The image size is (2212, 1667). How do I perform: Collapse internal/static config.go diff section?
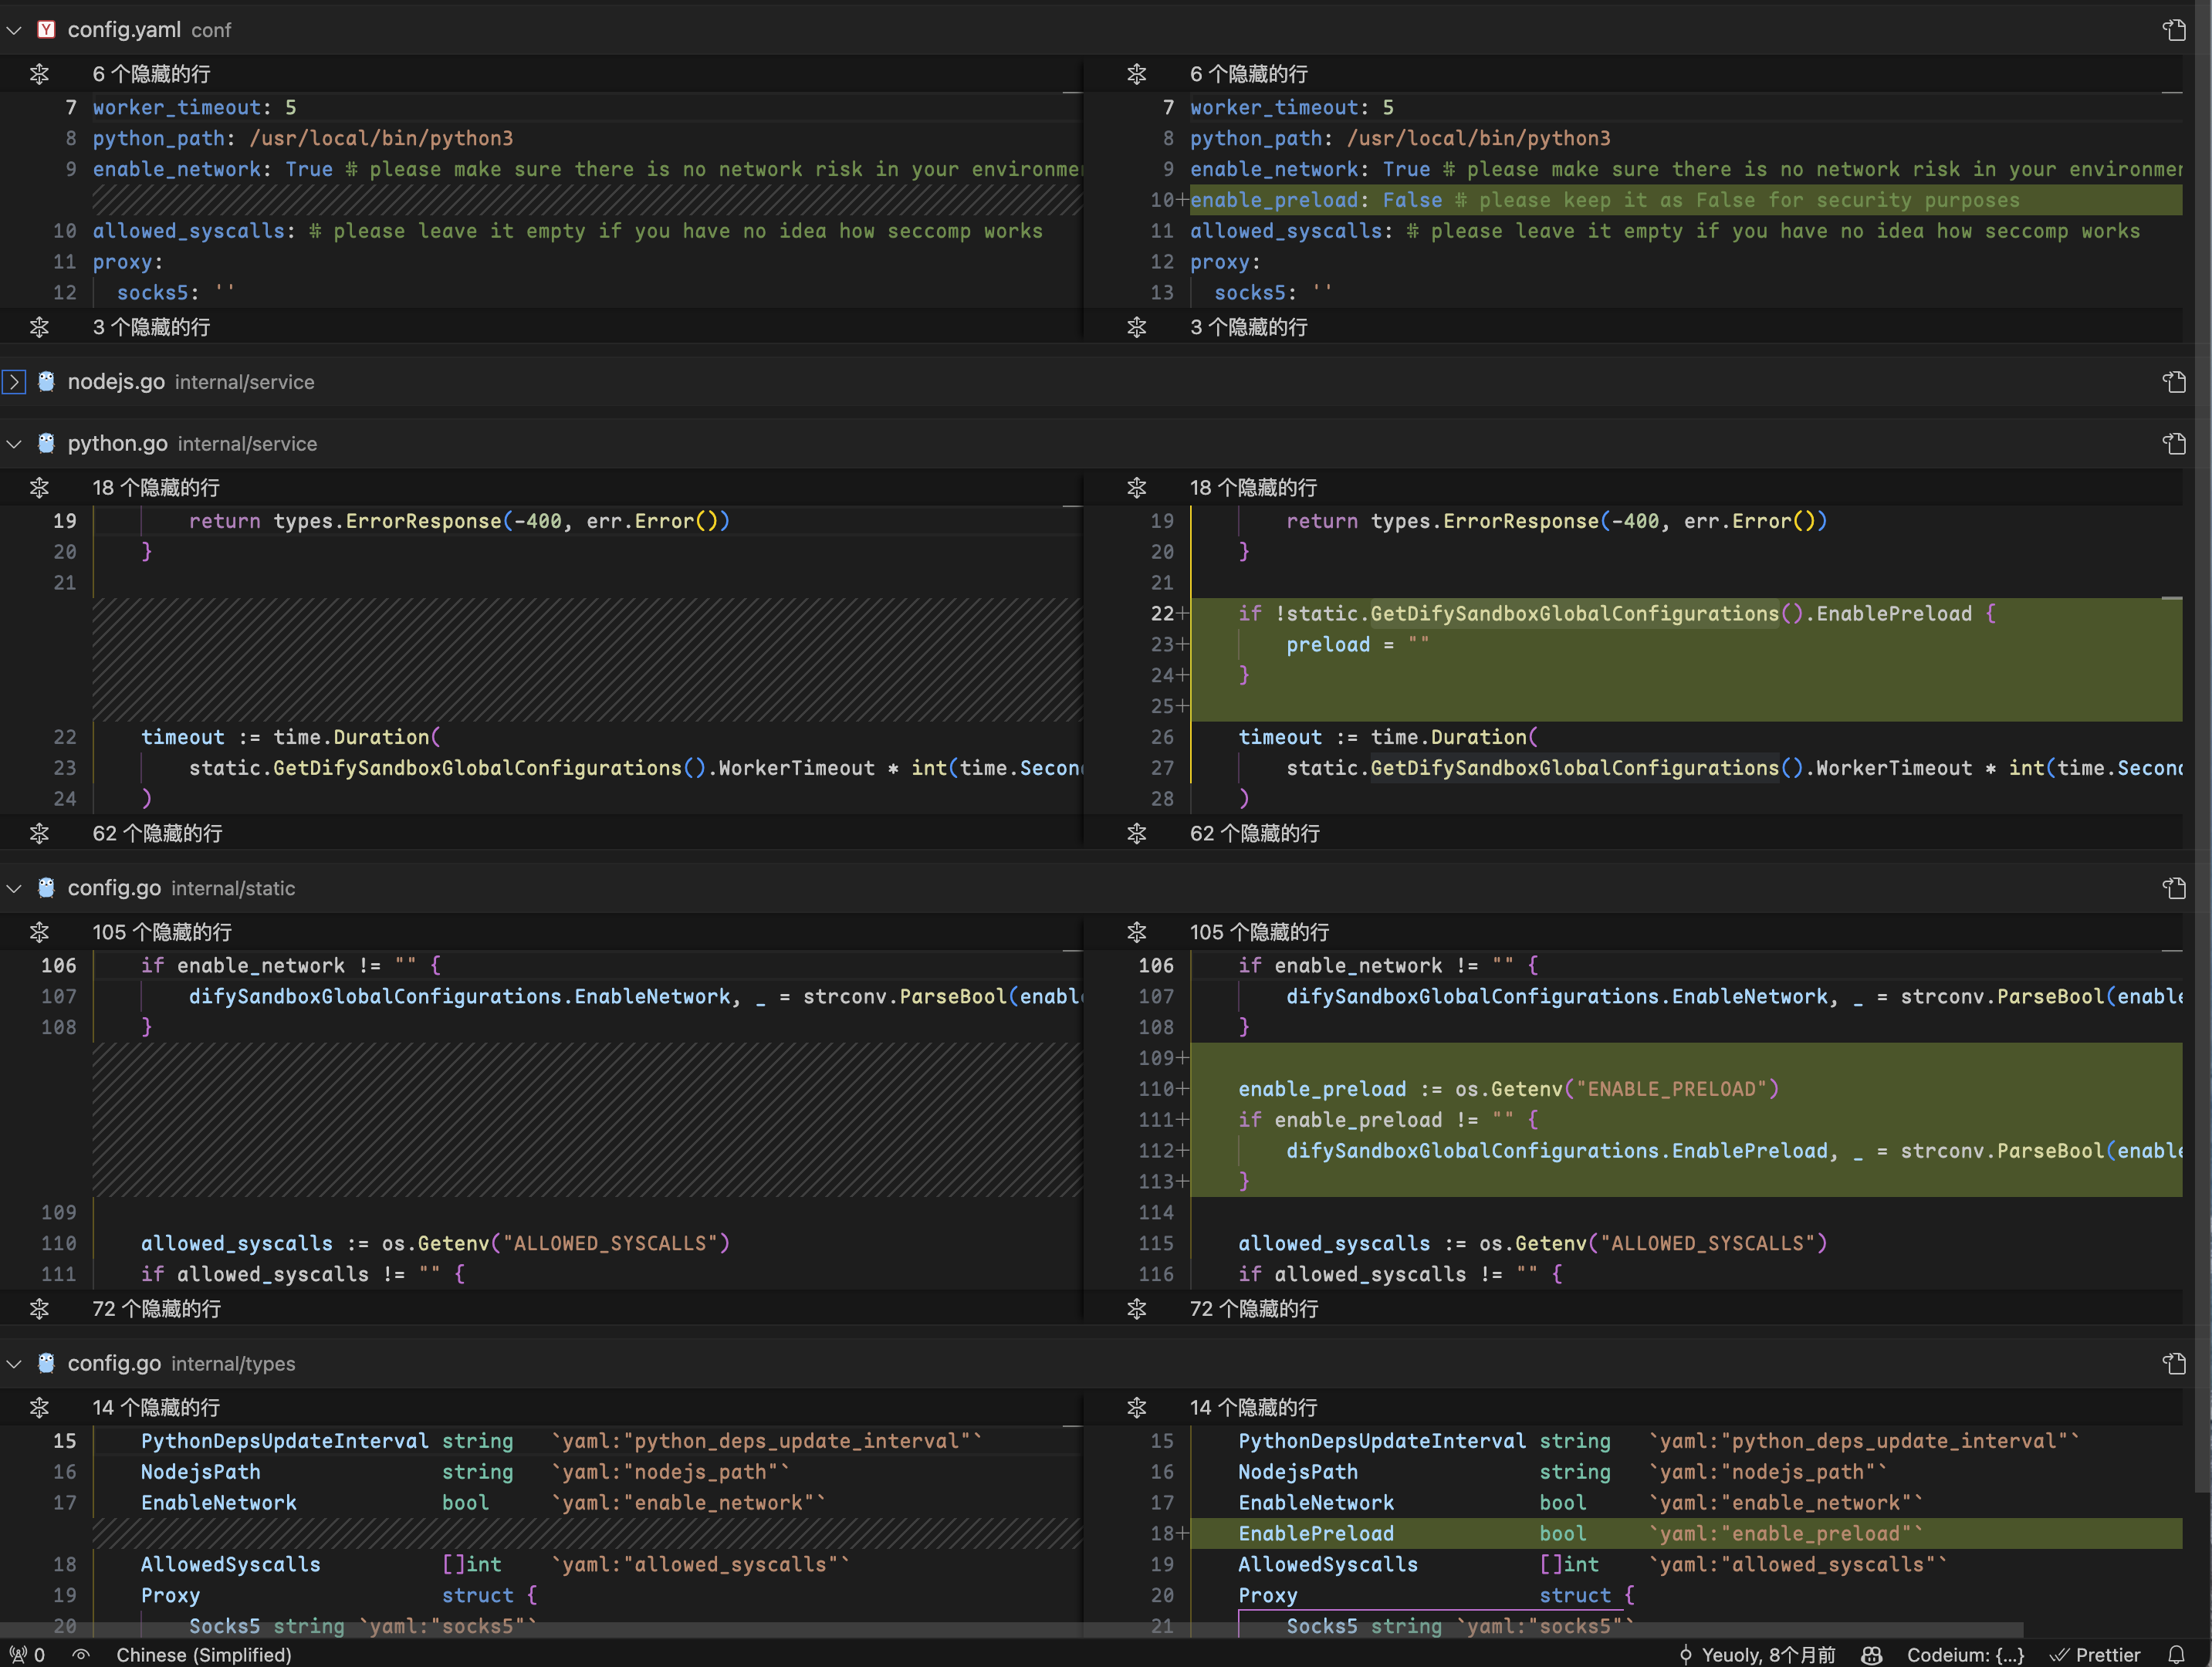pyautogui.click(x=14, y=888)
